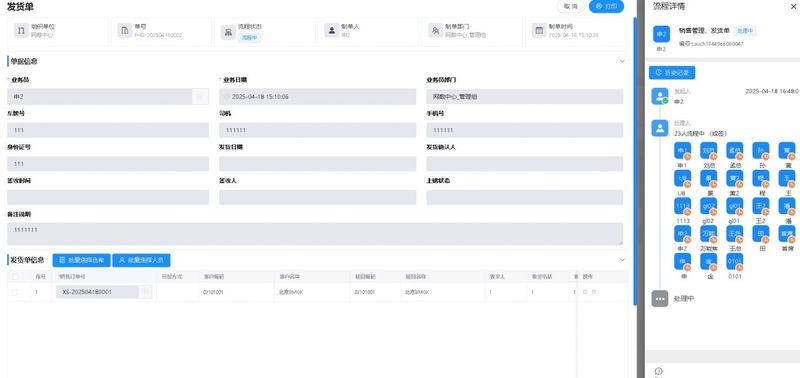Click the 刘总 handler avatar
The width and height of the screenshot is (800, 378).
[708, 151]
